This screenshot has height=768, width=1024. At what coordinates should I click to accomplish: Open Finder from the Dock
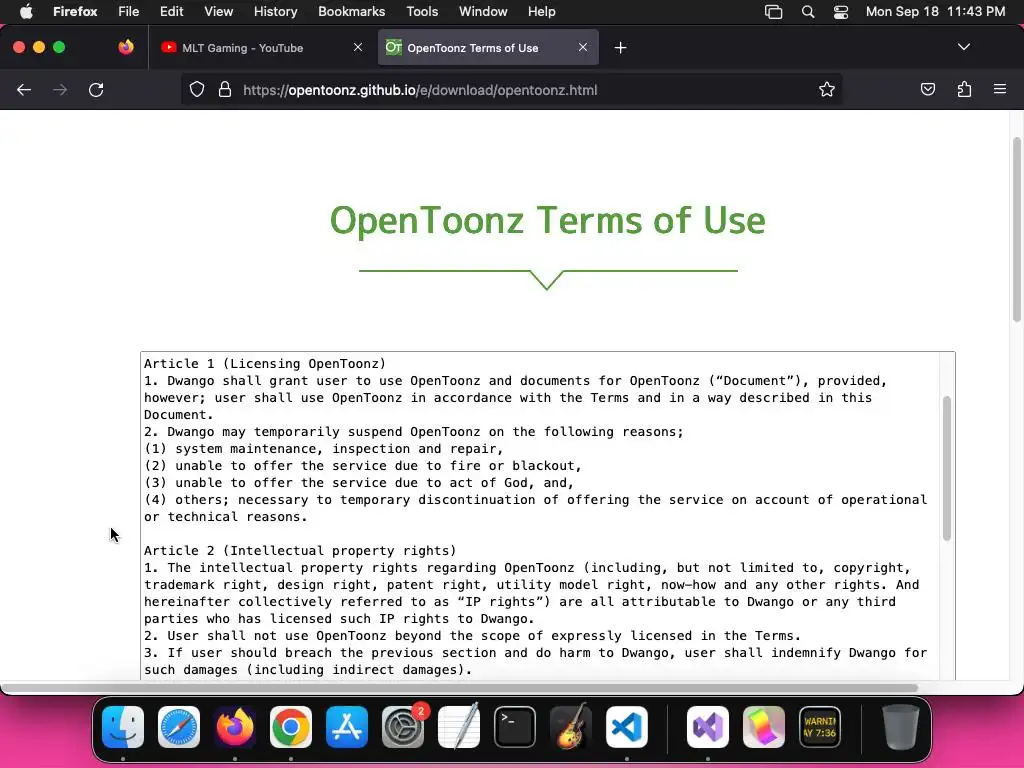tap(123, 727)
